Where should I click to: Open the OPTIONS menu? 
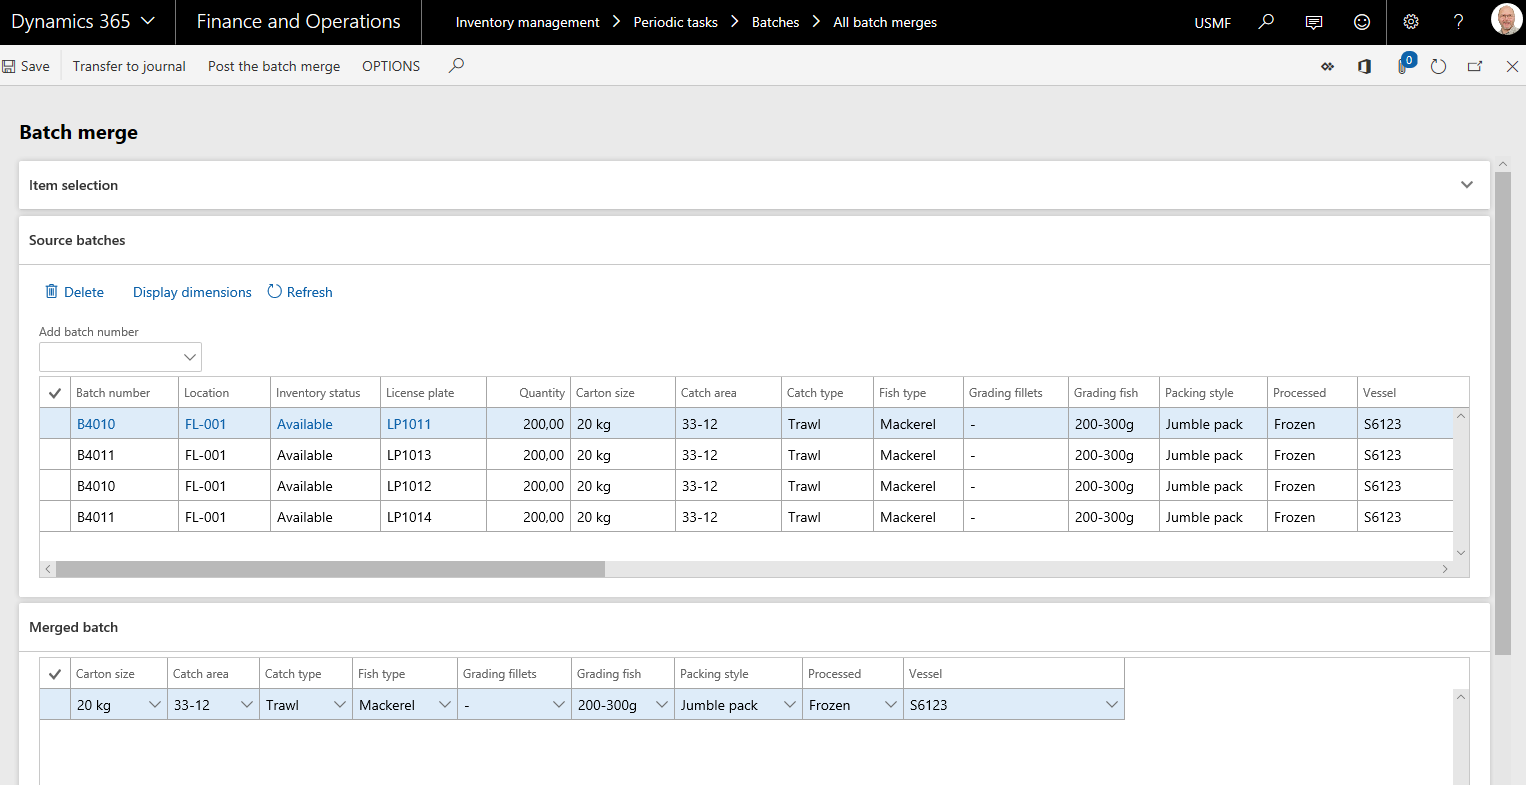tap(390, 66)
